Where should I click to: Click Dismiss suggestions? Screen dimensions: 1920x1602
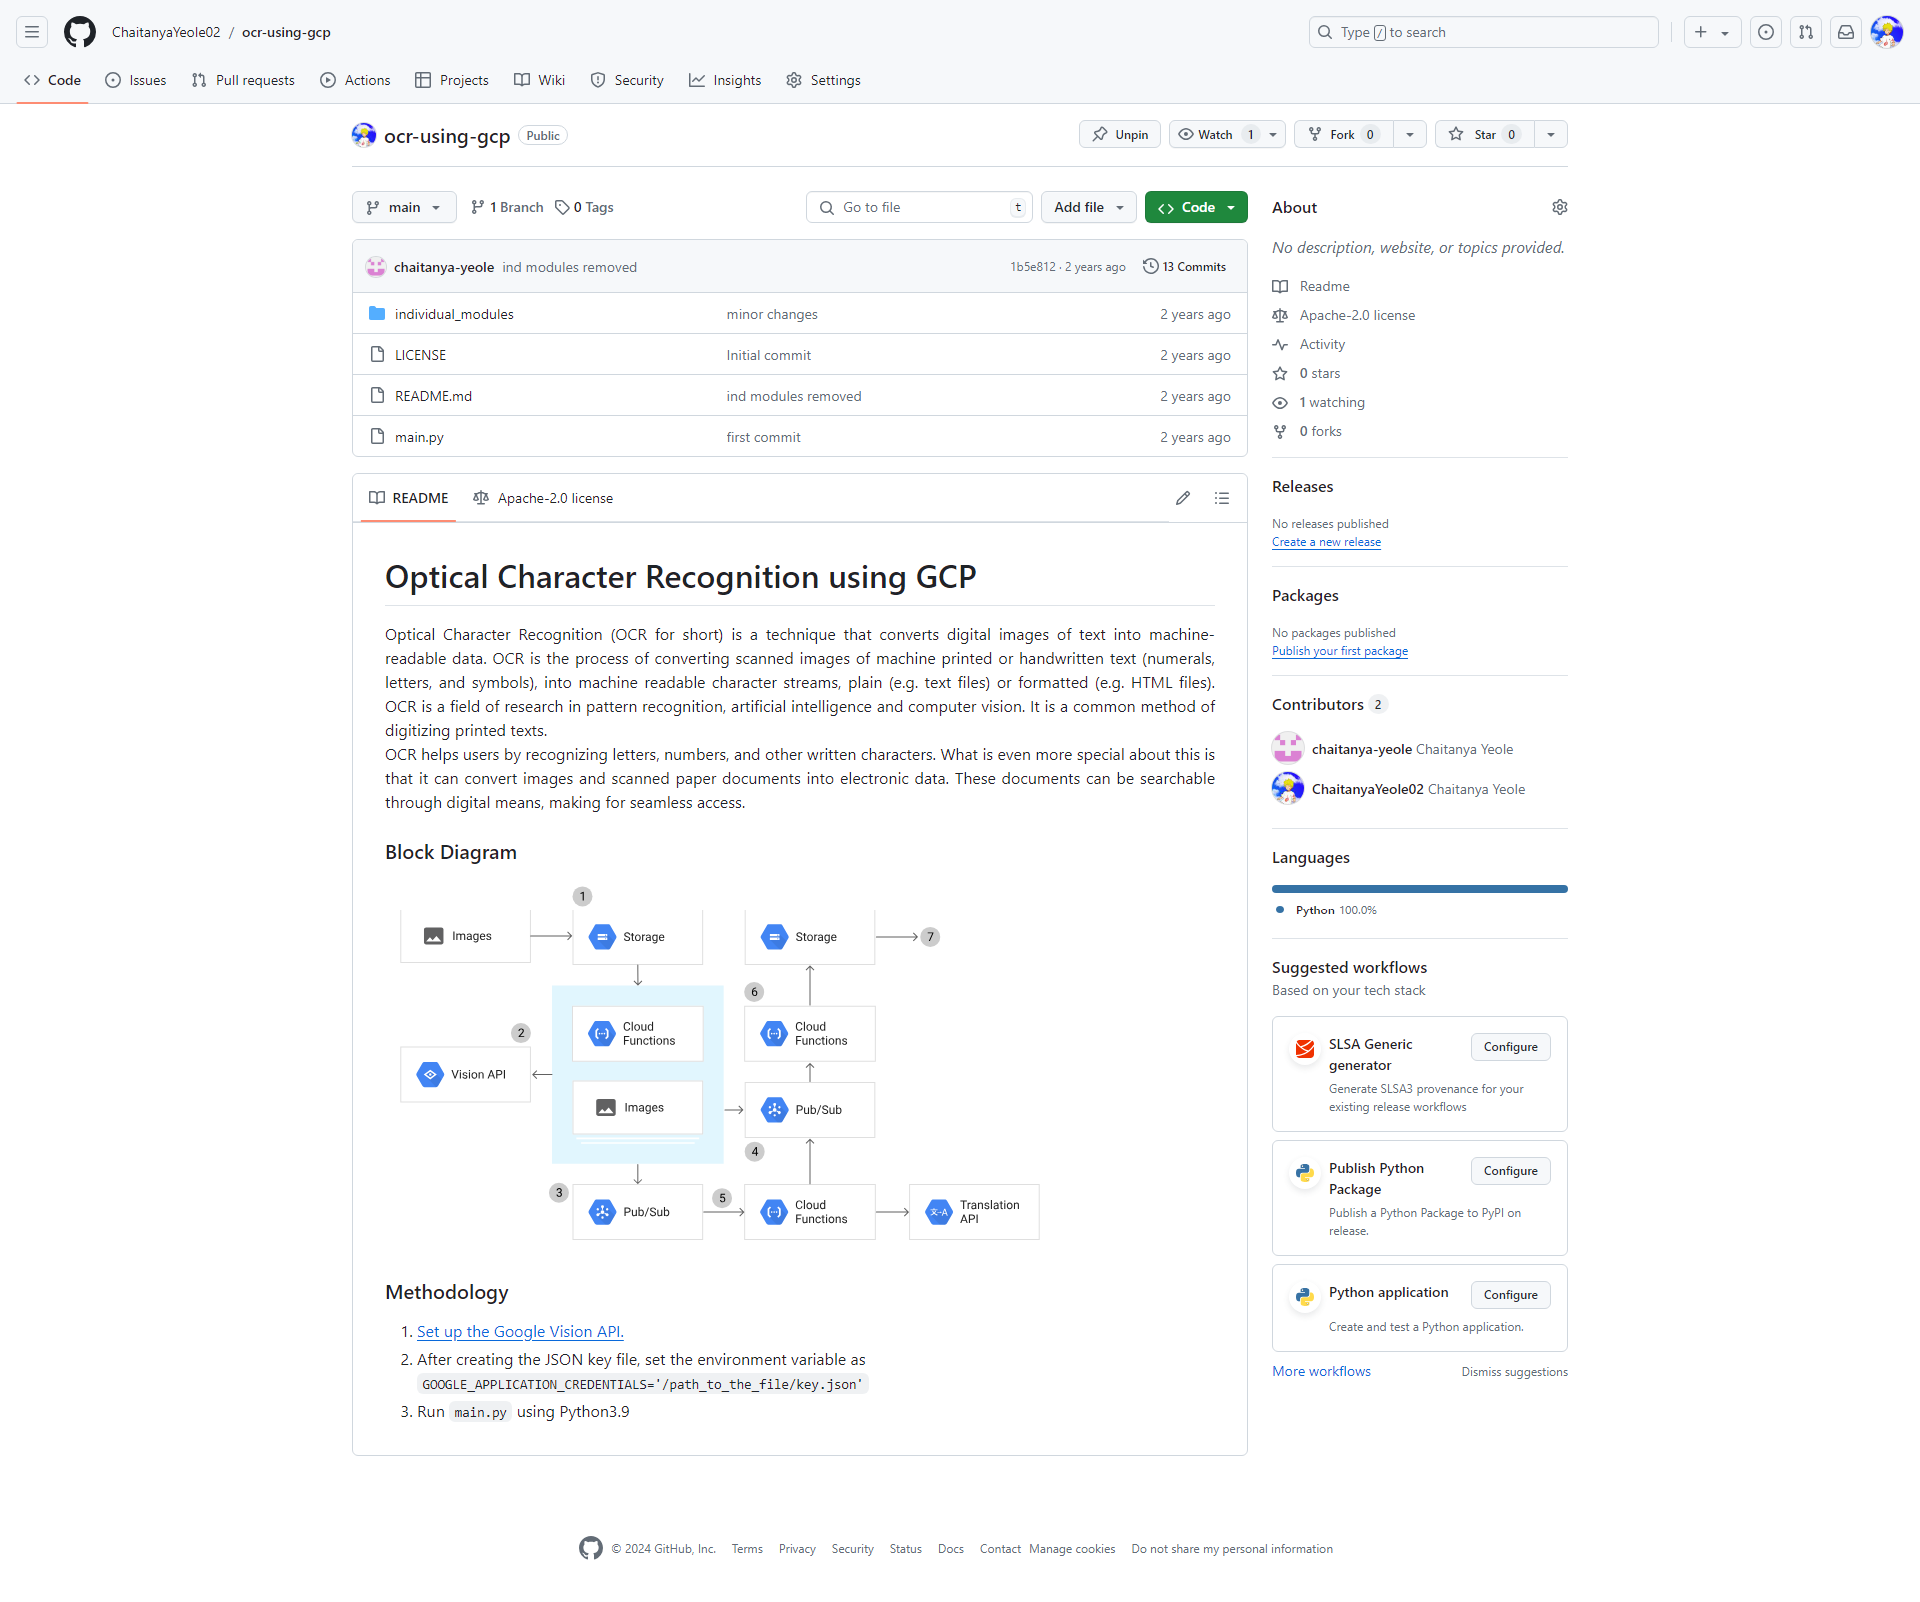[x=1514, y=1372]
